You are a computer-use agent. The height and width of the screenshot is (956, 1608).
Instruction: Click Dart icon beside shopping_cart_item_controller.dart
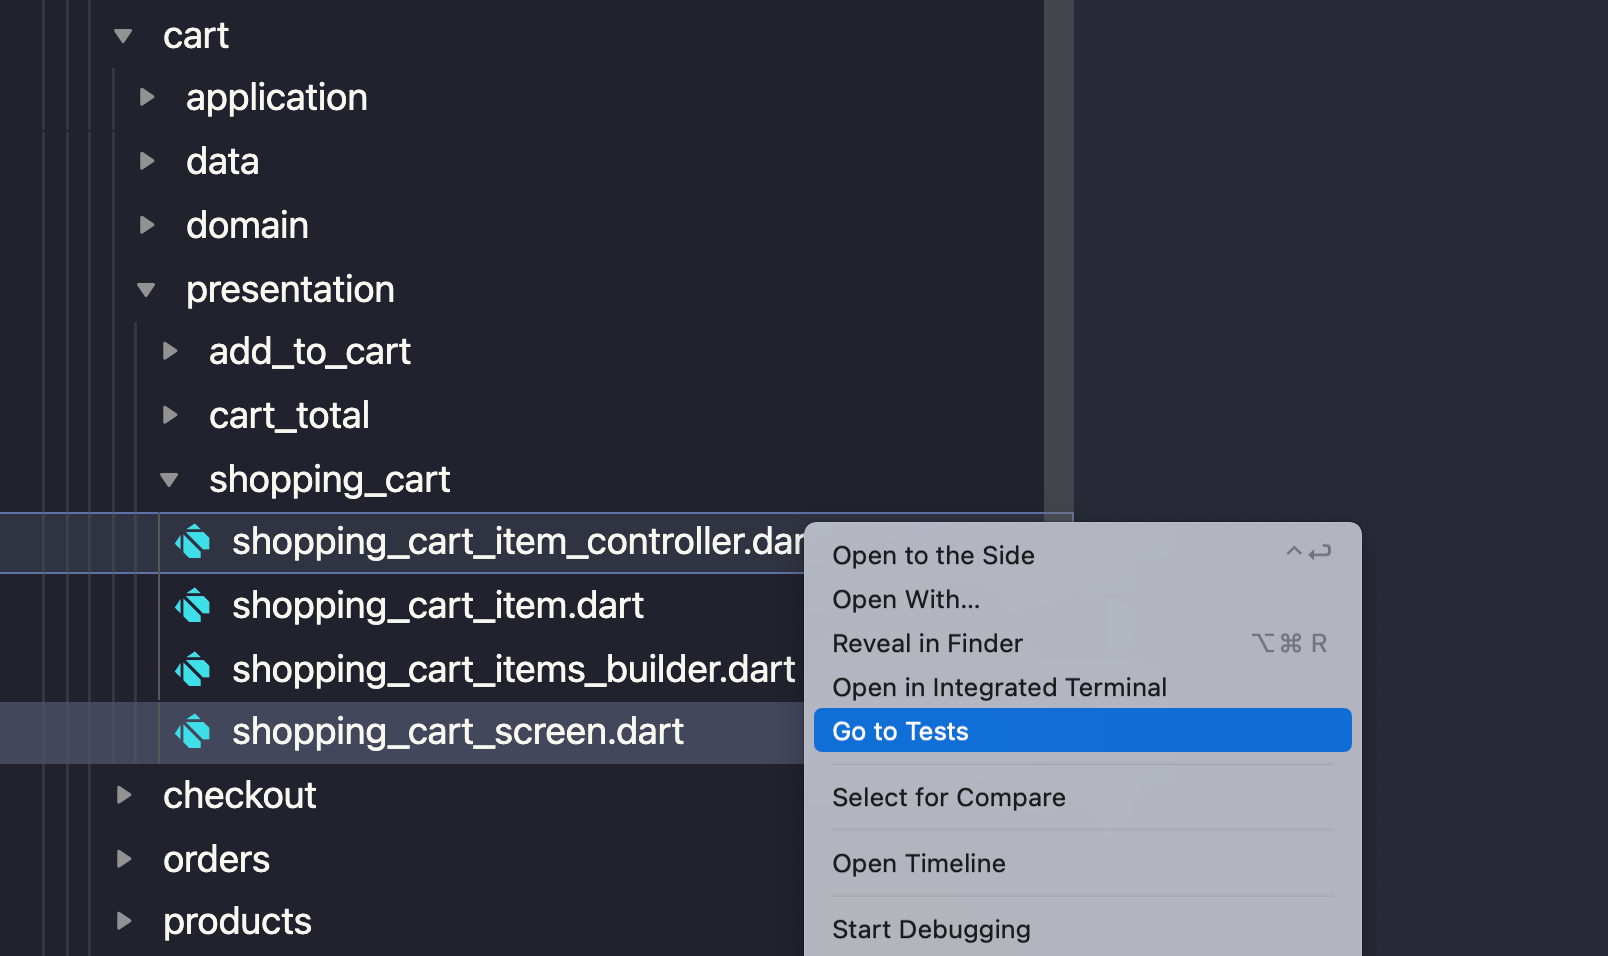click(x=193, y=542)
